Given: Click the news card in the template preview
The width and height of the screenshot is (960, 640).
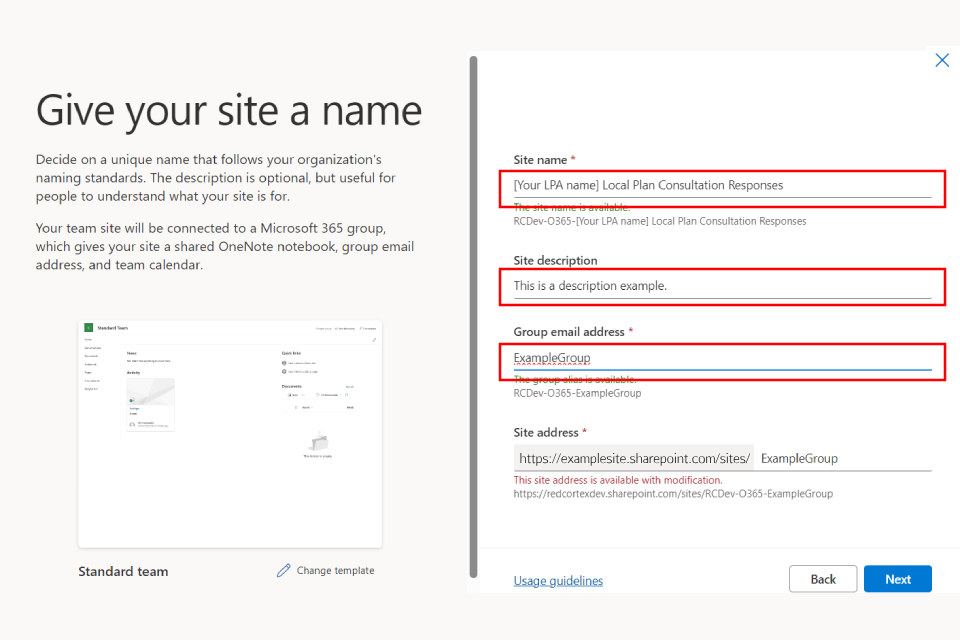Looking at the screenshot, I should tap(150, 404).
